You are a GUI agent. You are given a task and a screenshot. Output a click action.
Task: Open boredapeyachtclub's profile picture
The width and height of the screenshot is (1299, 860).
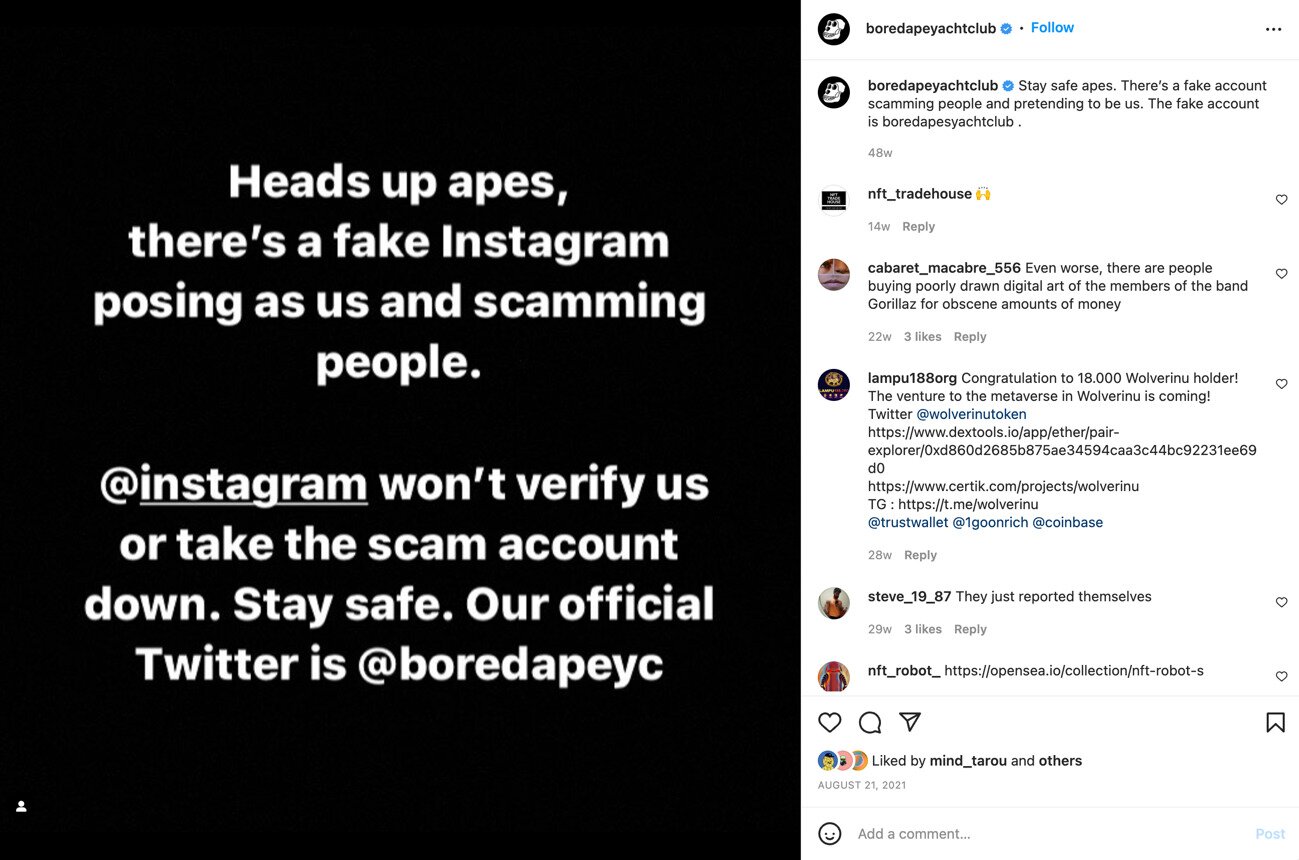[x=833, y=29]
